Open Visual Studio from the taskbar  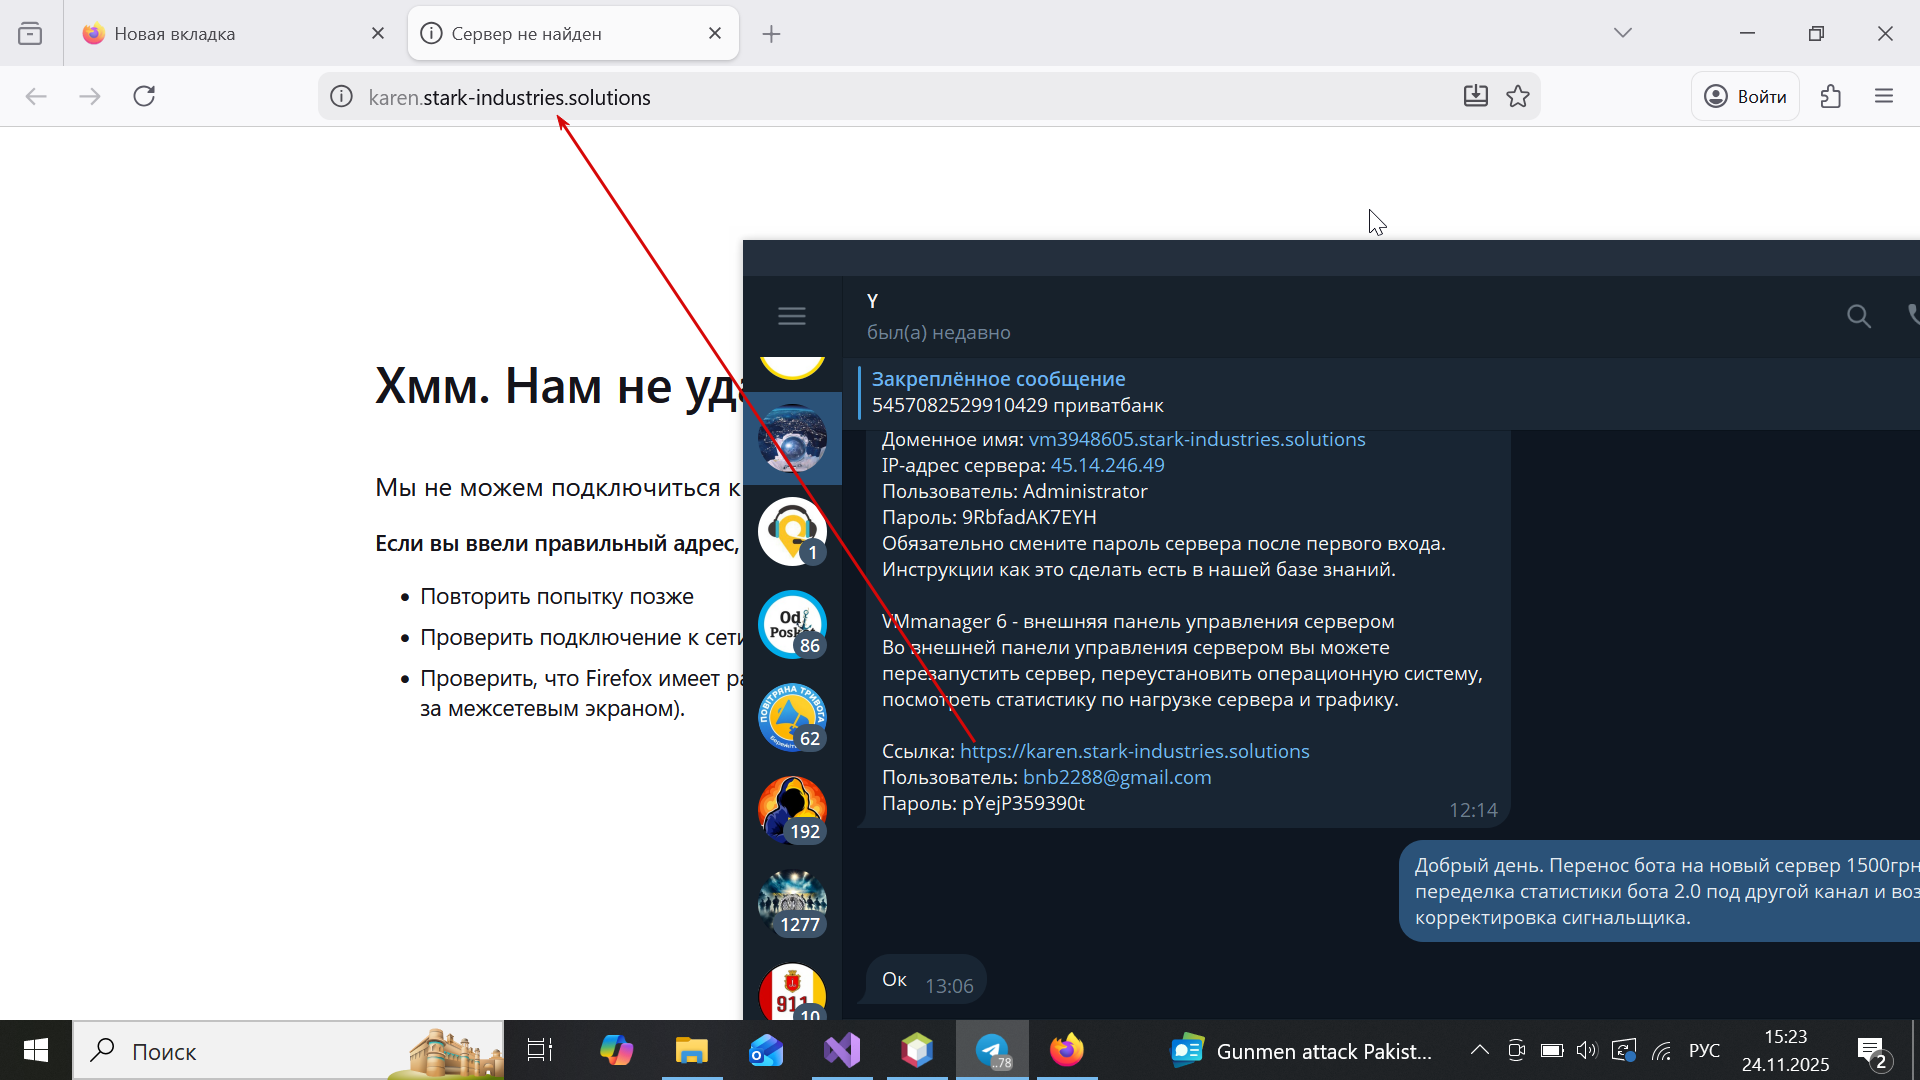pos(842,1050)
